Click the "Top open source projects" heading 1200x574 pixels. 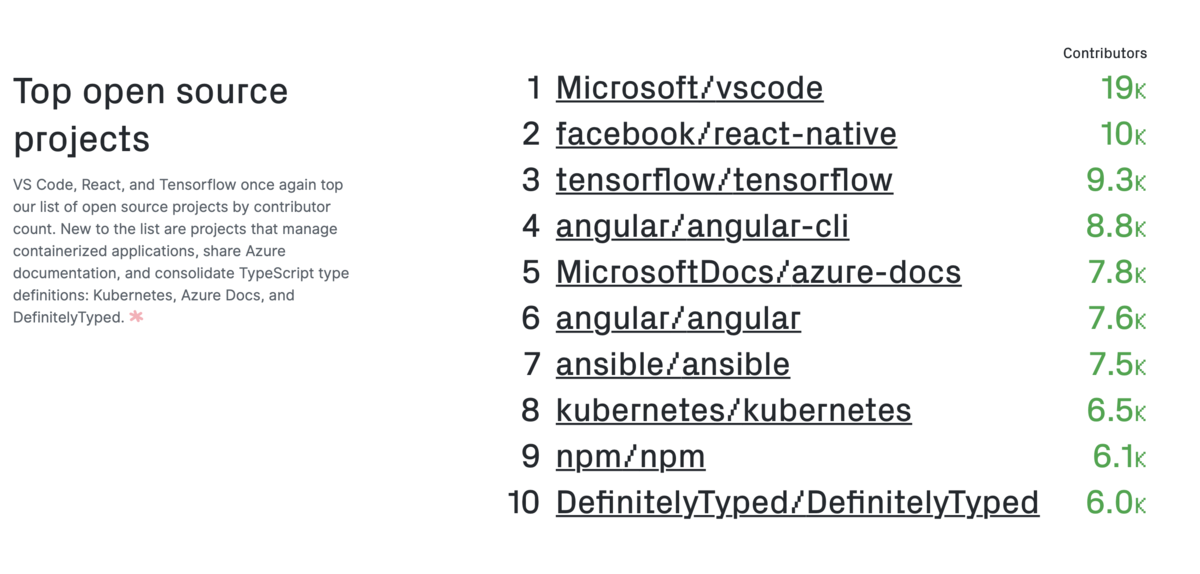pos(150,115)
